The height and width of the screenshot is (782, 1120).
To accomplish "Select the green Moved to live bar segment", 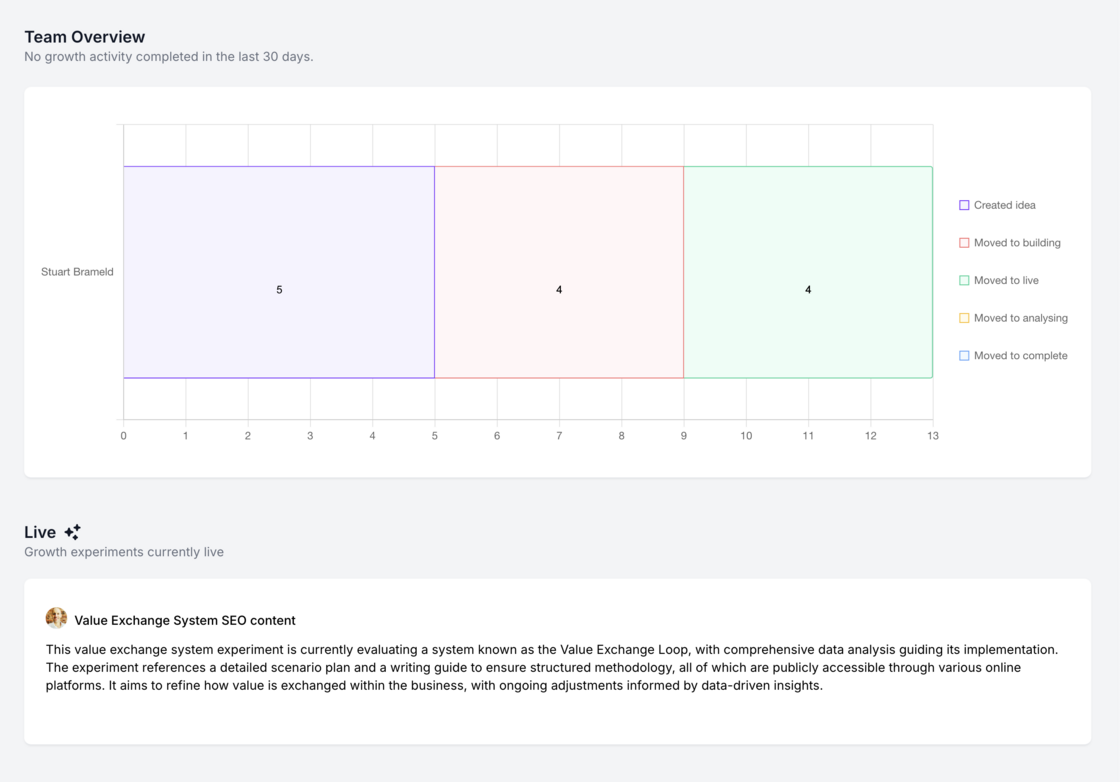I will pos(808,272).
